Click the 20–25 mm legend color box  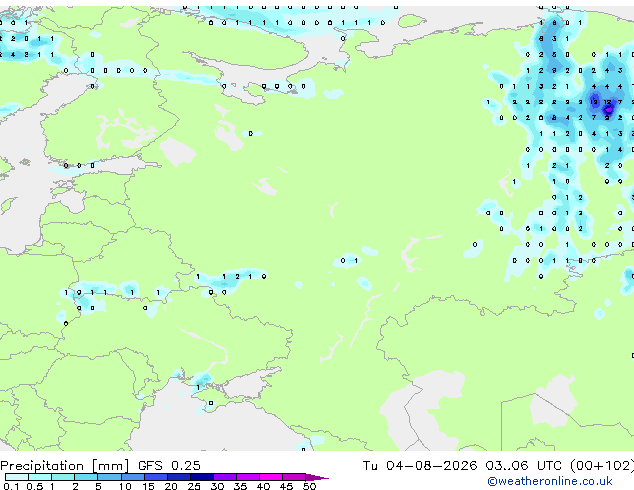pos(178,477)
